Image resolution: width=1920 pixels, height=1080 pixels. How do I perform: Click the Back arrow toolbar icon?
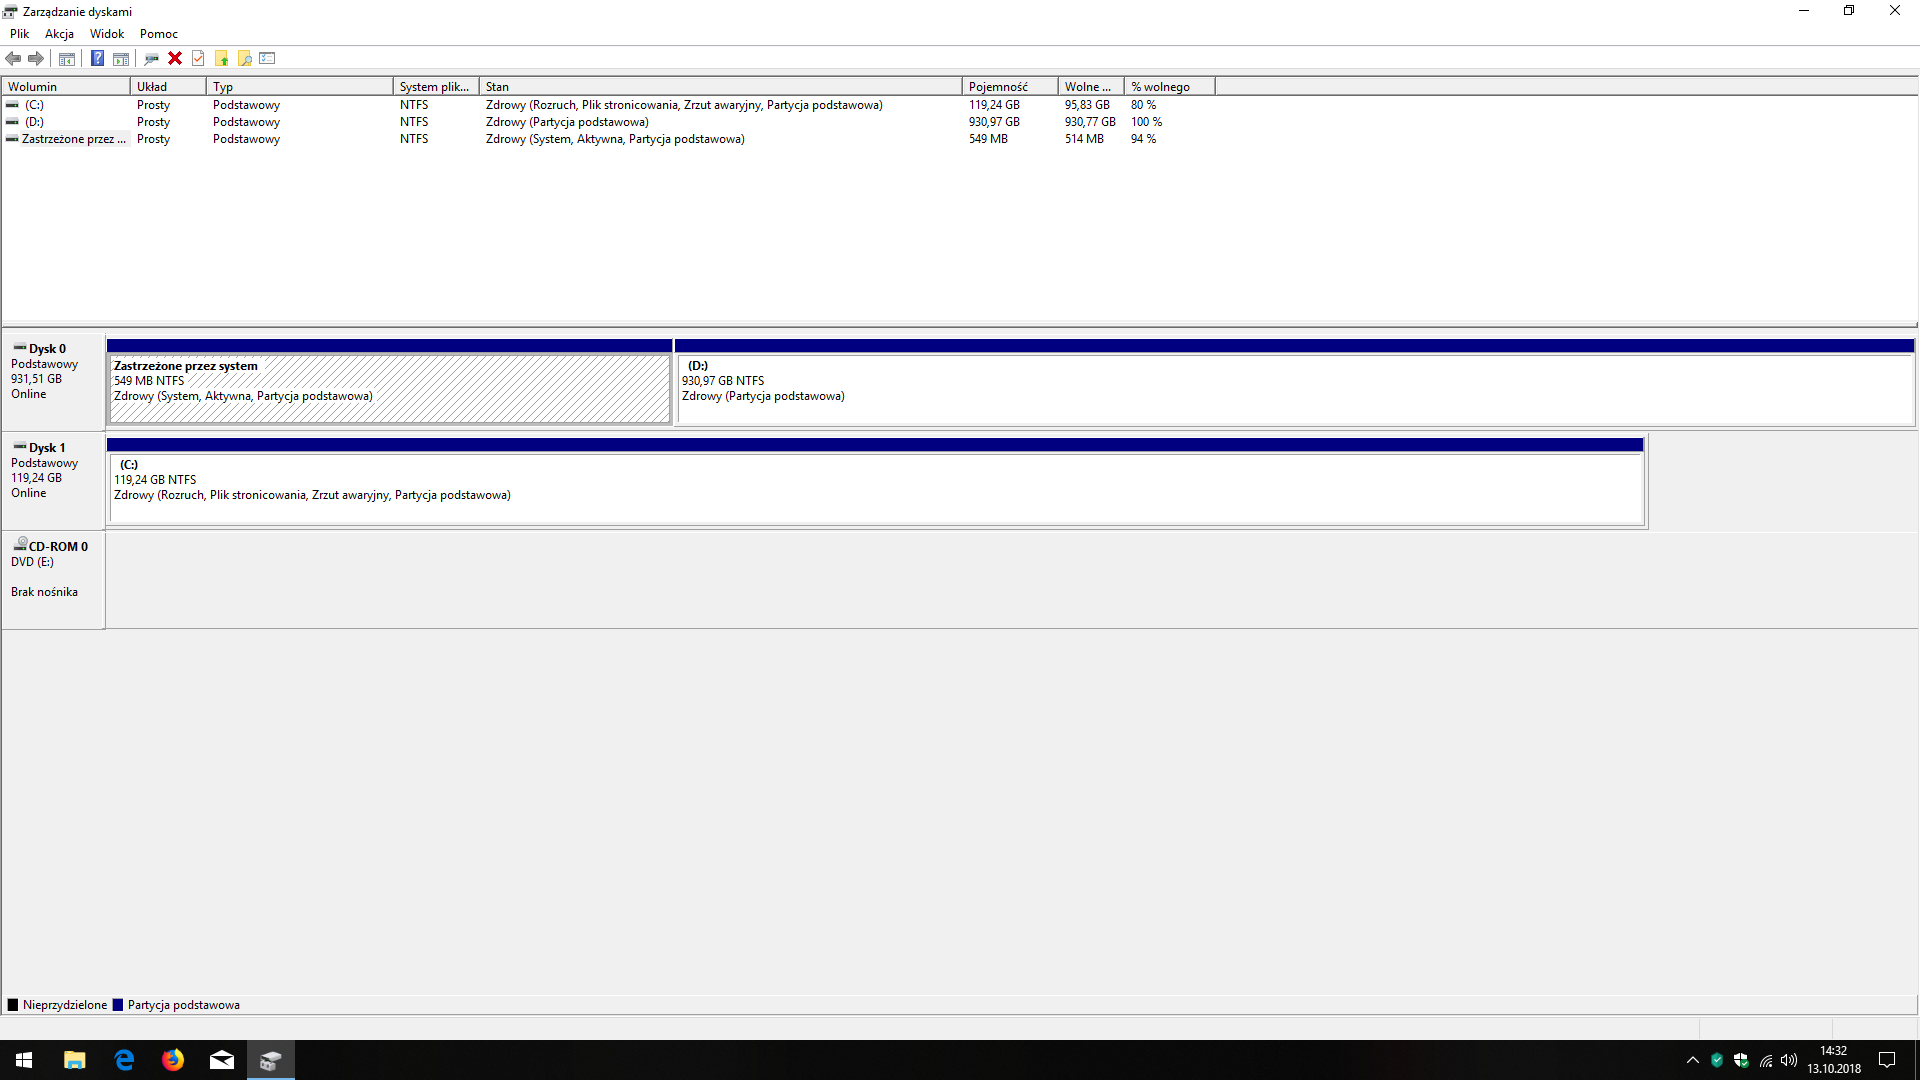point(13,58)
